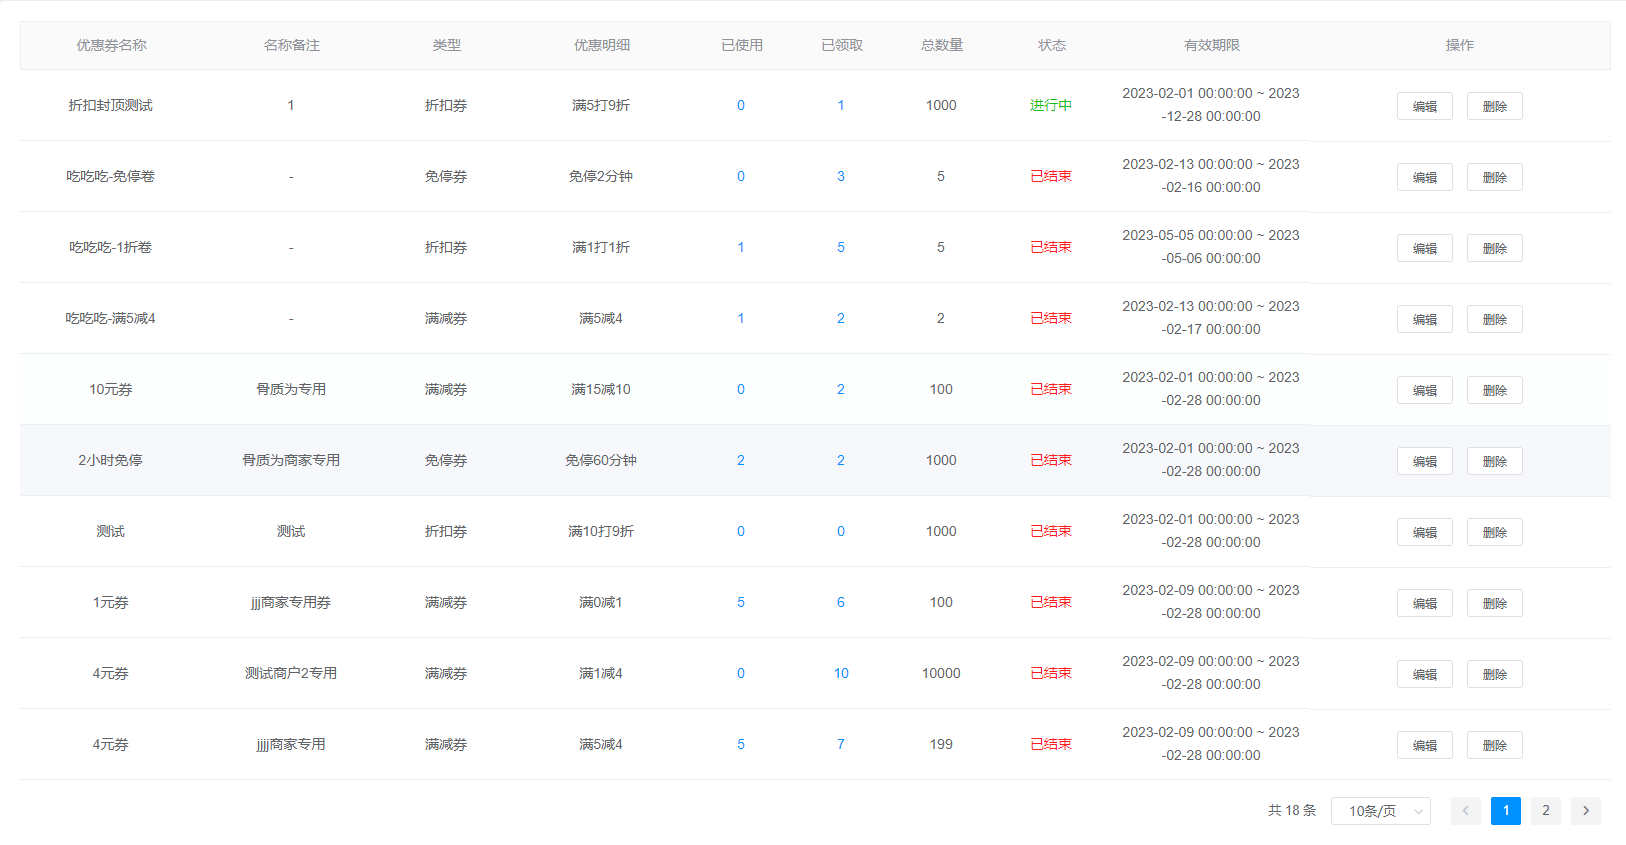Click the previous page arrow in pagination

[x=1465, y=811]
